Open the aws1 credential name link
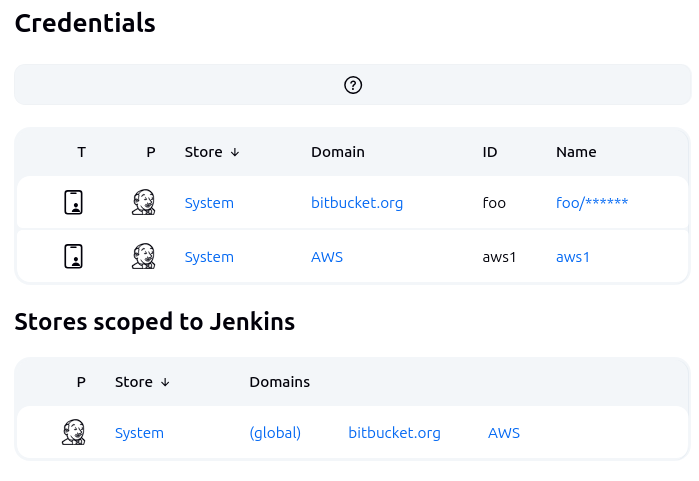Viewport: 699px width, 481px height. pos(573,257)
